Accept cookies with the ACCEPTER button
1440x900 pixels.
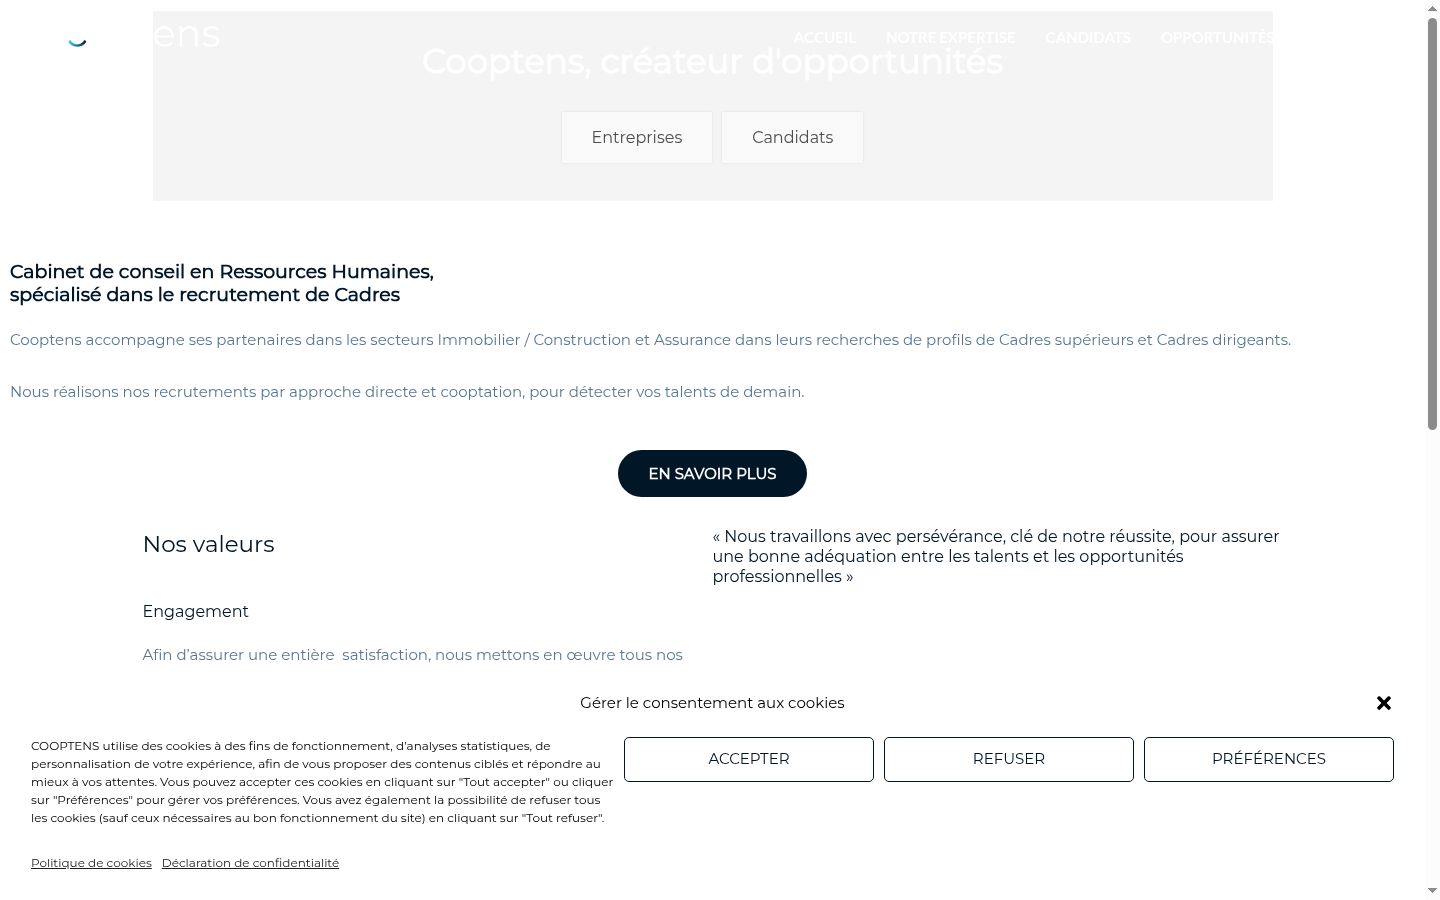tap(749, 759)
